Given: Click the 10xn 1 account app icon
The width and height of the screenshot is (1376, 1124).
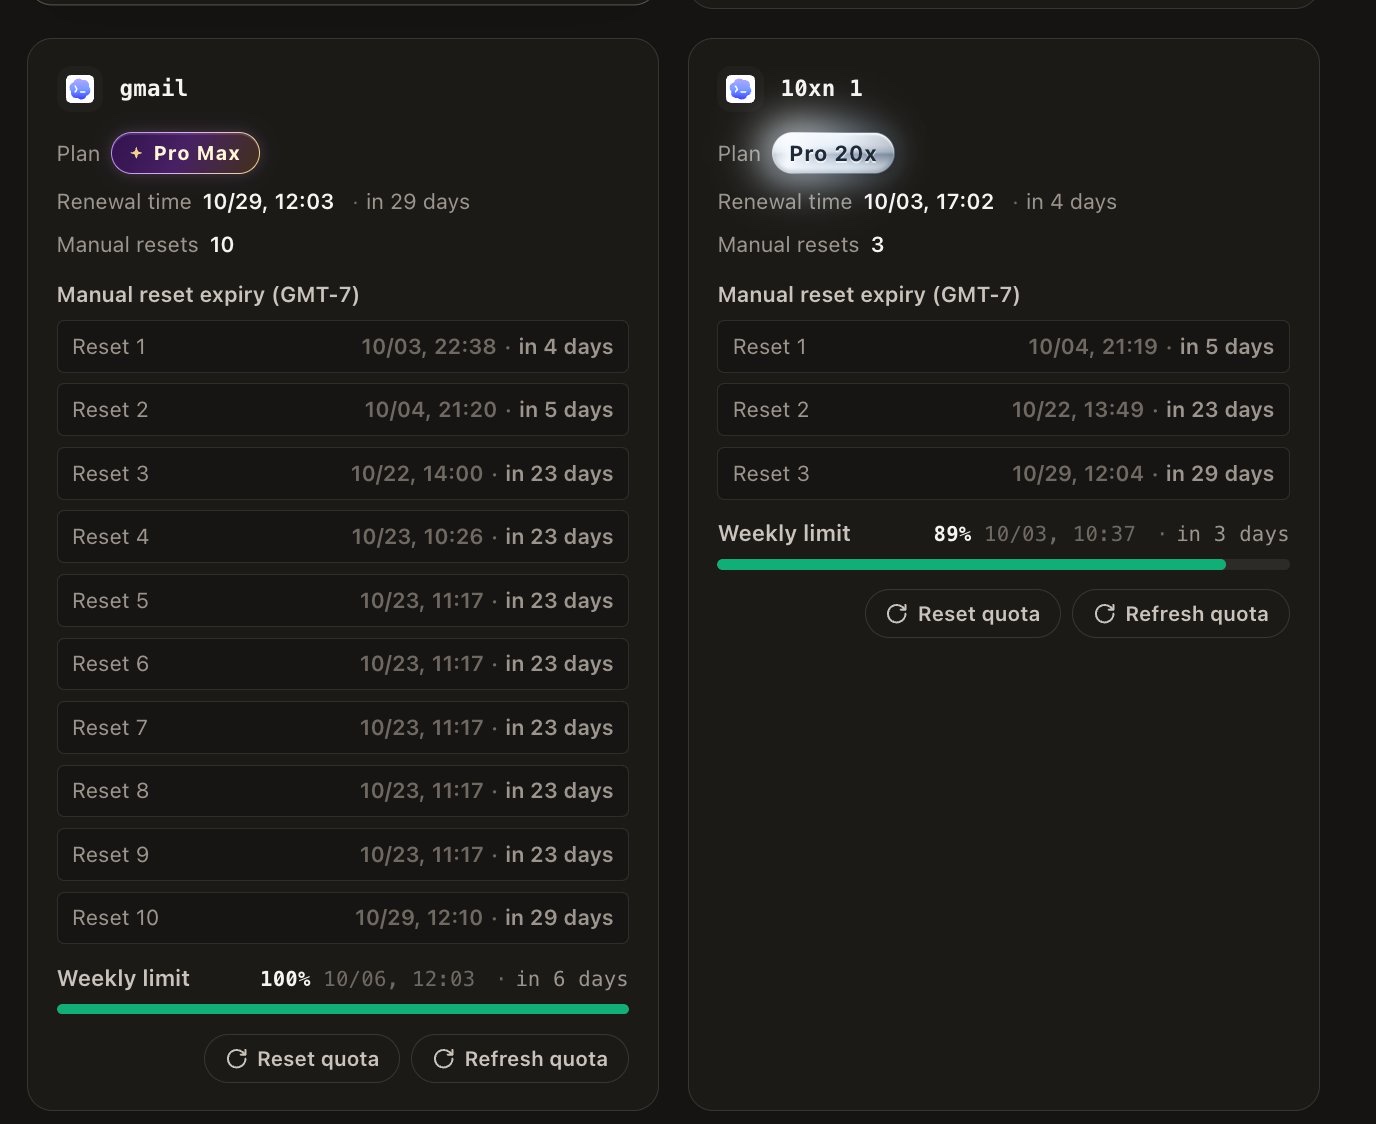Looking at the screenshot, I should [740, 89].
